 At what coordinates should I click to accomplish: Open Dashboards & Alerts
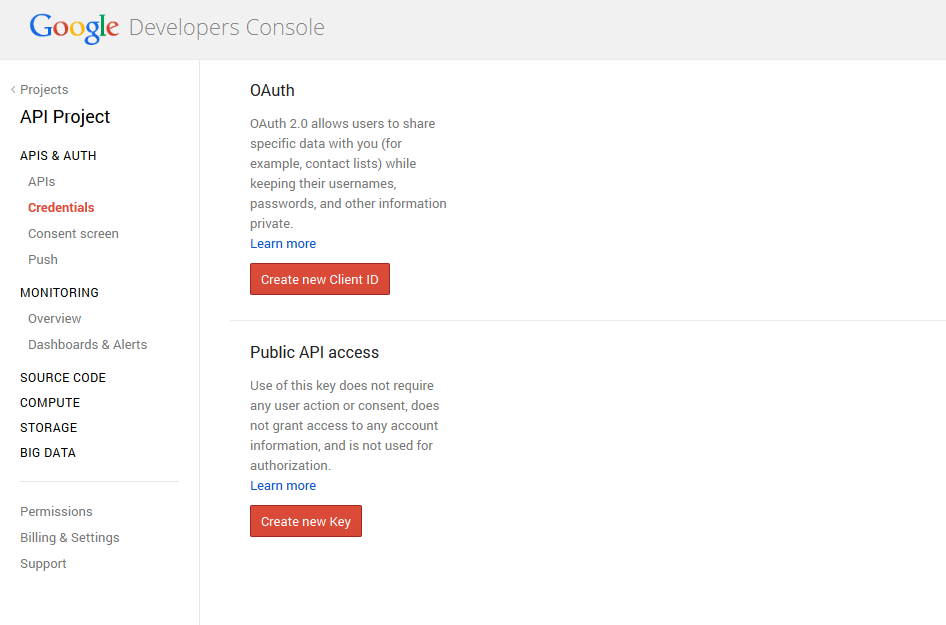pos(87,345)
